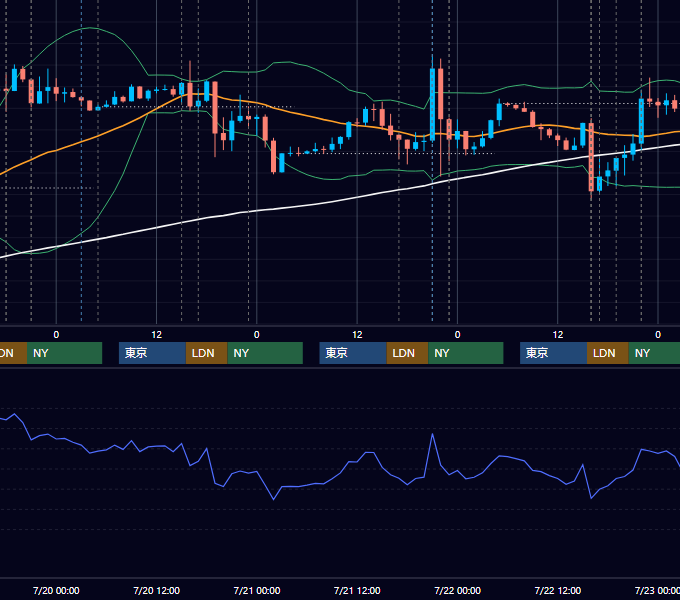Click the LDN session block on 7/22
The width and height of the screenshot is (680, 600).
(x=608, y=353)
